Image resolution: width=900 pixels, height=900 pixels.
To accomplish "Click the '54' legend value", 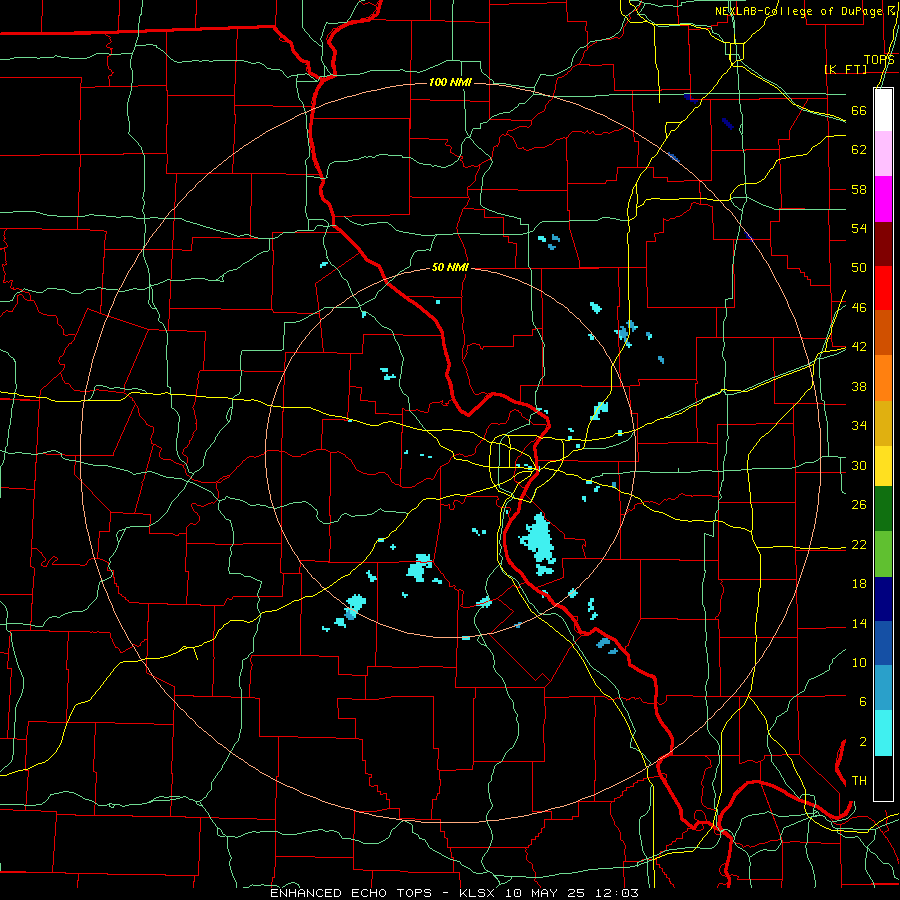I will (x=859, y=228).
